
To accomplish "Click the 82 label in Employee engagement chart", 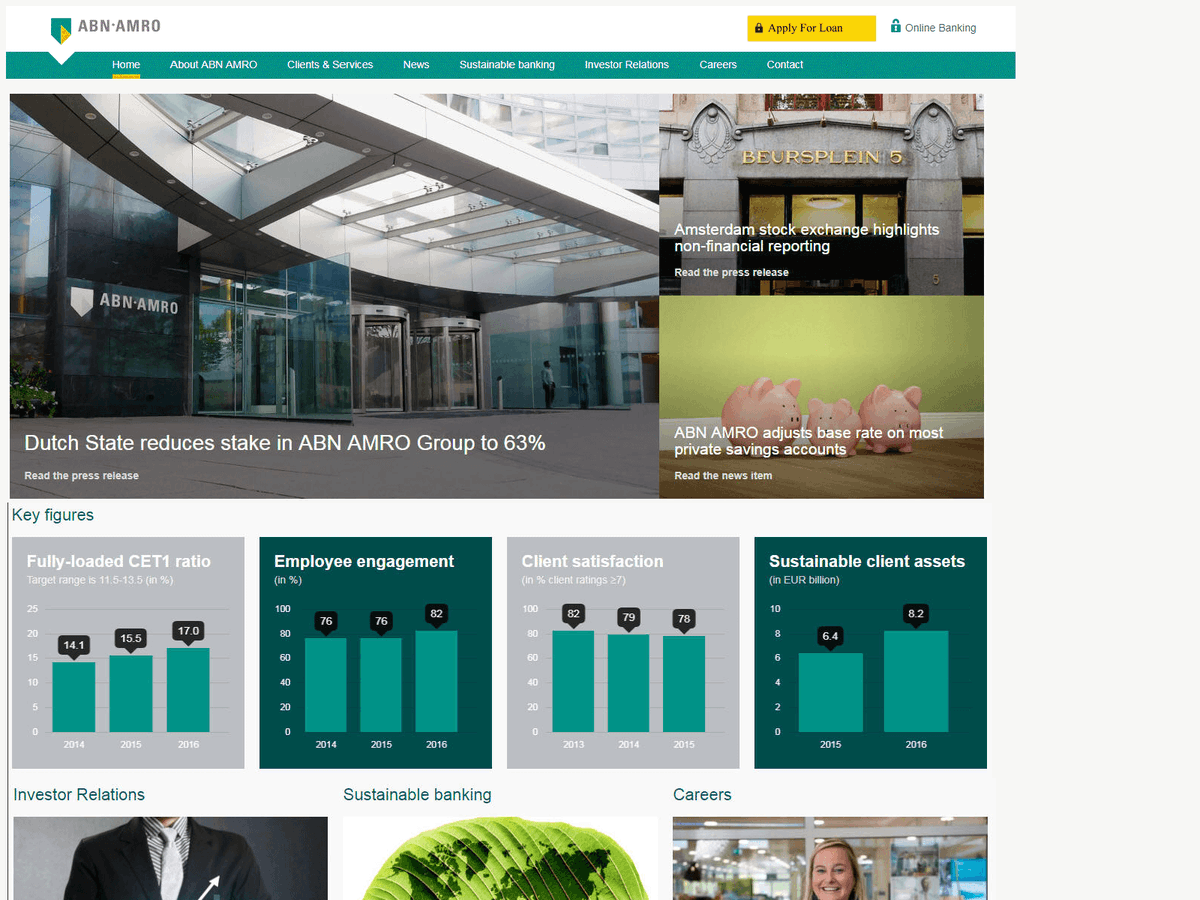I will coord(436,614).
